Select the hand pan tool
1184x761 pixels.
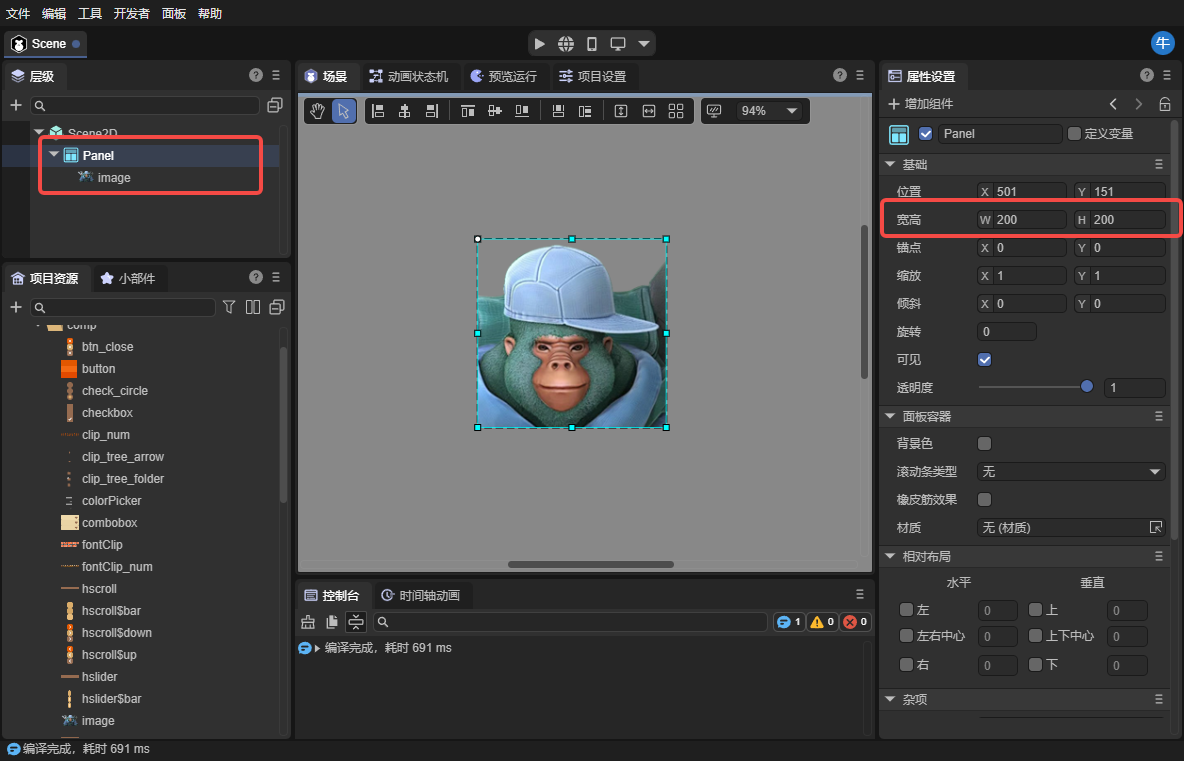tap(317, 111)
